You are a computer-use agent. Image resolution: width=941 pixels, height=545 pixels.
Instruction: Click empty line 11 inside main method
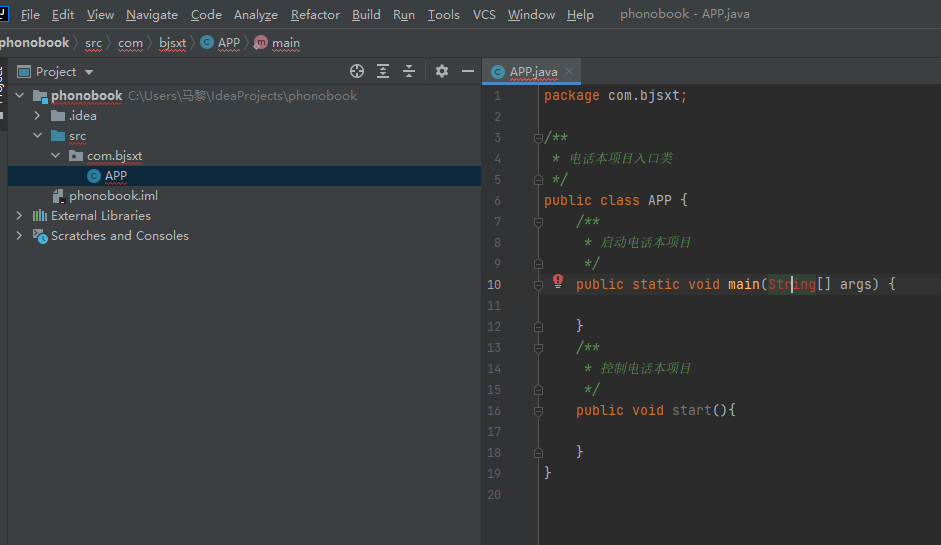738,306
